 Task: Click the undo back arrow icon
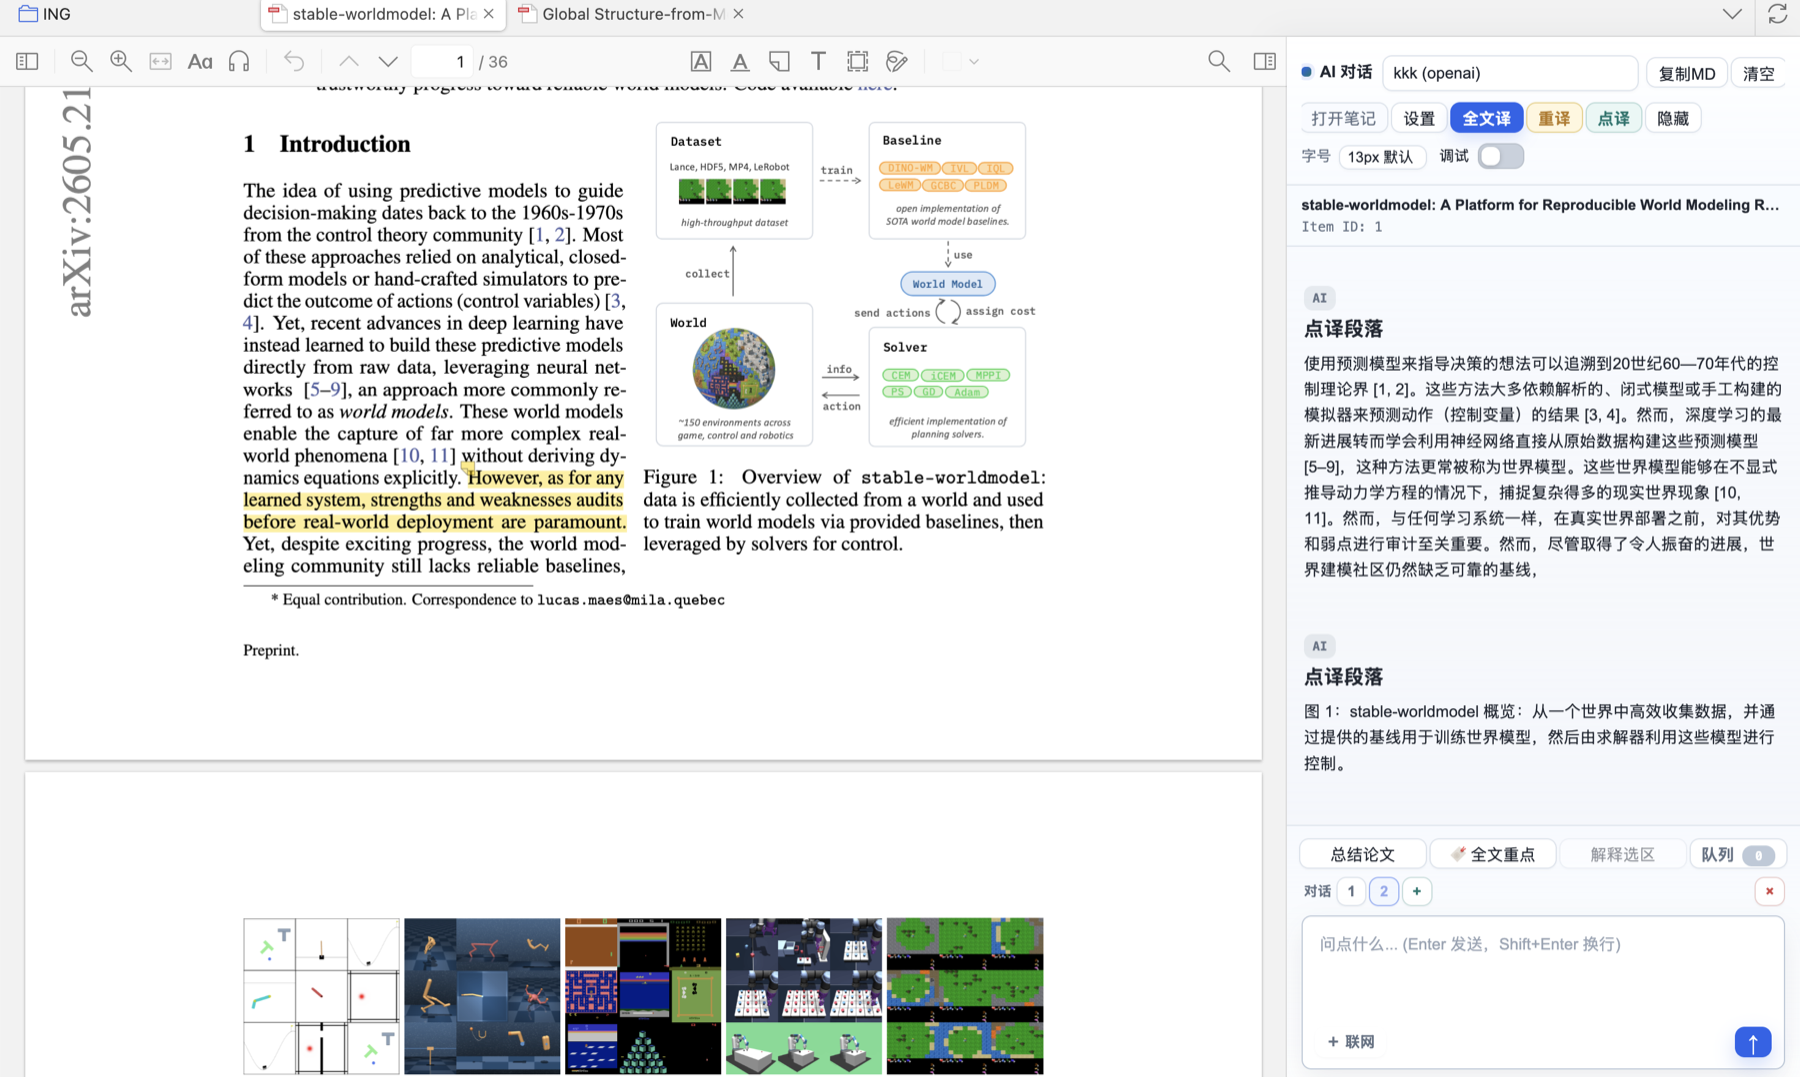click(294, 62)
